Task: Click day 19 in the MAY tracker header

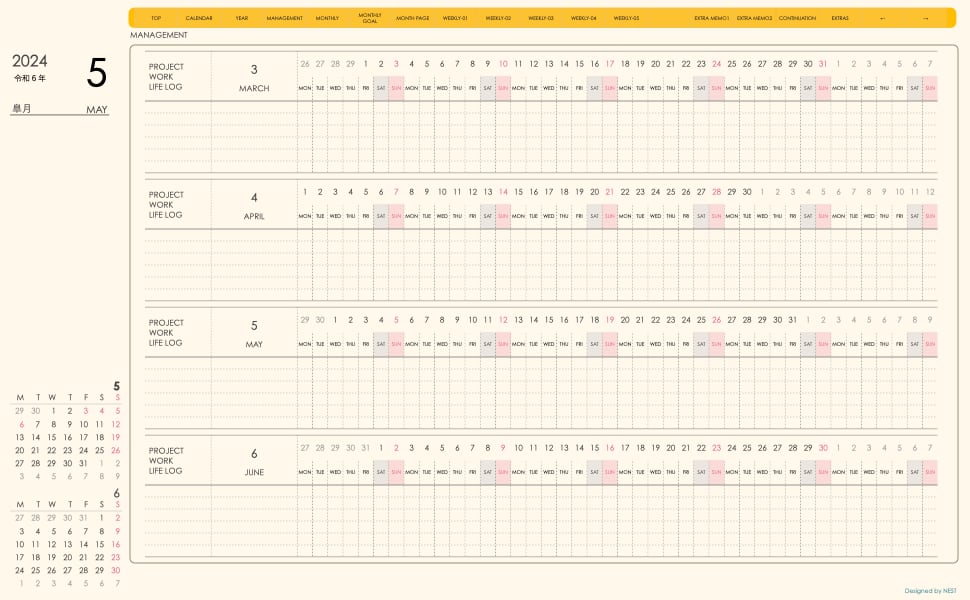Action: click(x=610, y=320)
